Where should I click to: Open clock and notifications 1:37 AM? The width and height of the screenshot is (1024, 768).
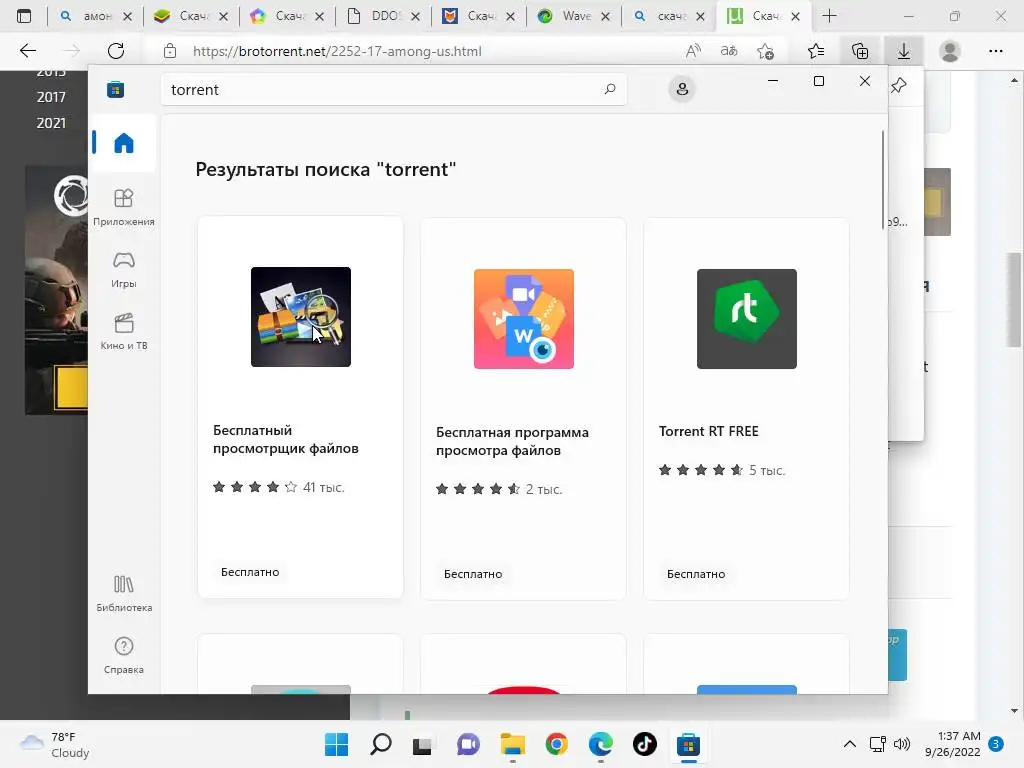pos(953,744)
